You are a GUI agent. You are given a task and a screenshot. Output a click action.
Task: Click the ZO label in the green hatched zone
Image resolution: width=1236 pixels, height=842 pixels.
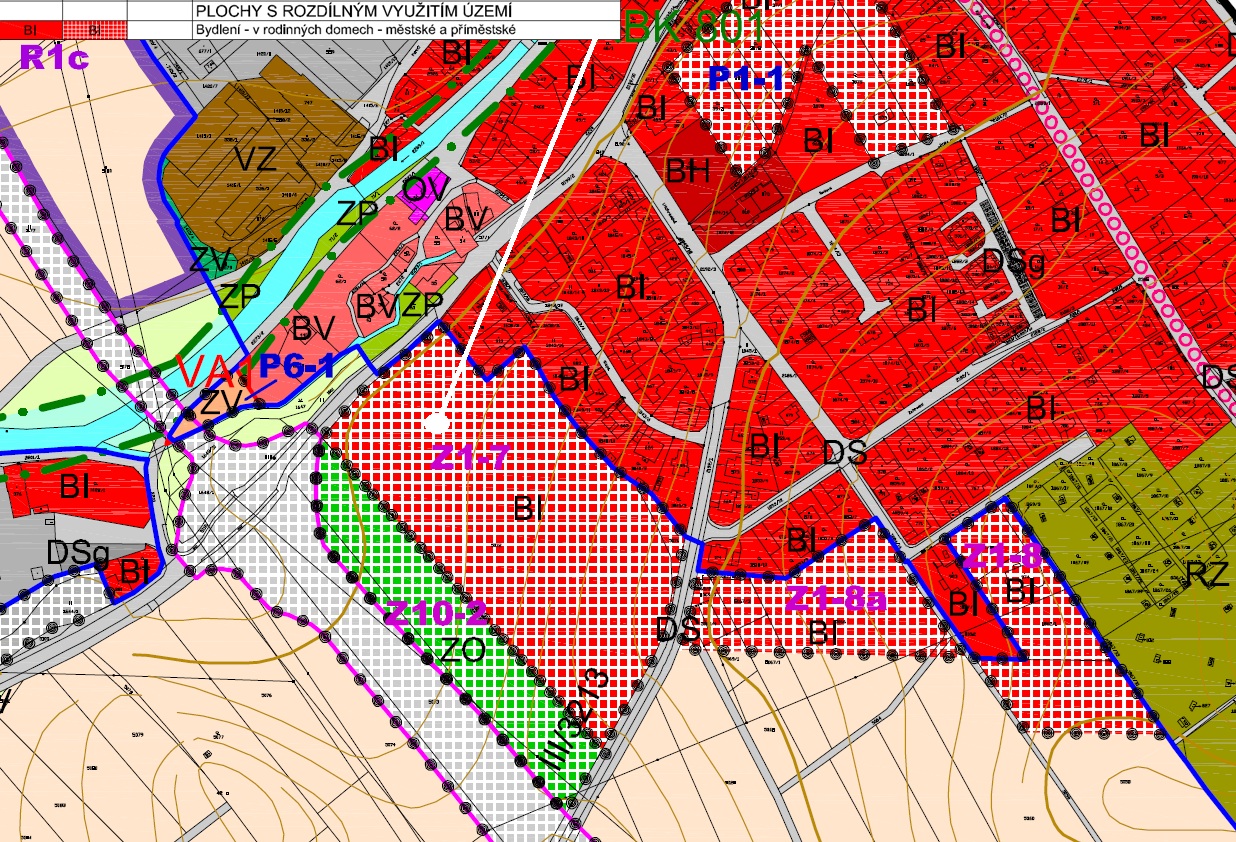tap(462, 651)
